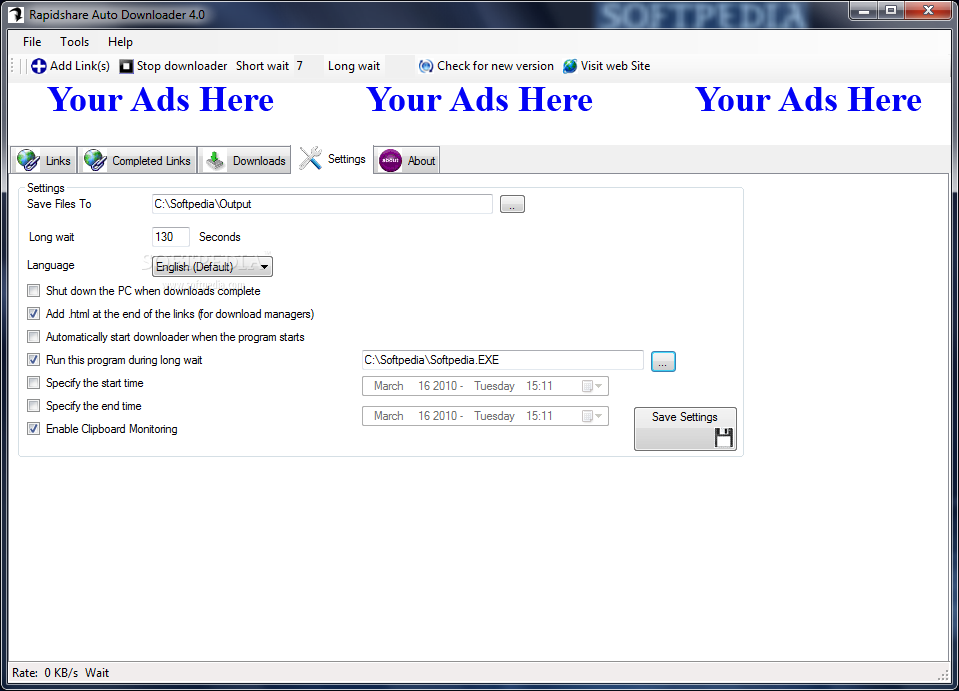This screenshot has height=691, width=959.
Task: Click the application icon in title bar
Action: point(16,15)
